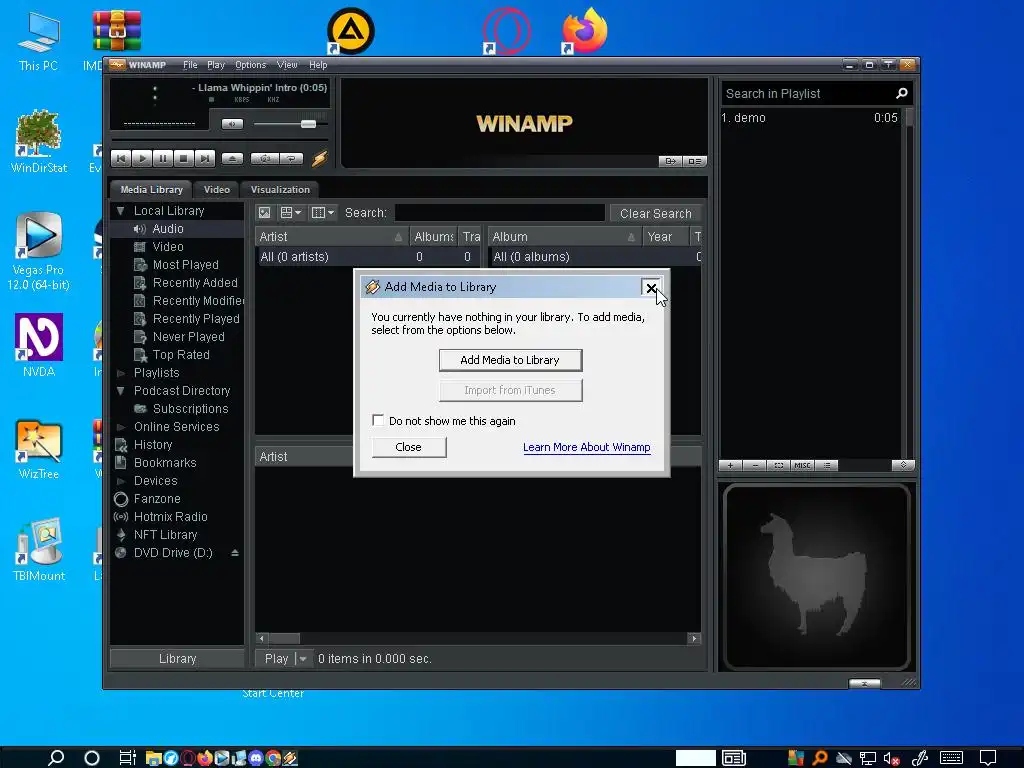Mute audio with the speaker button

click(232, 123)
